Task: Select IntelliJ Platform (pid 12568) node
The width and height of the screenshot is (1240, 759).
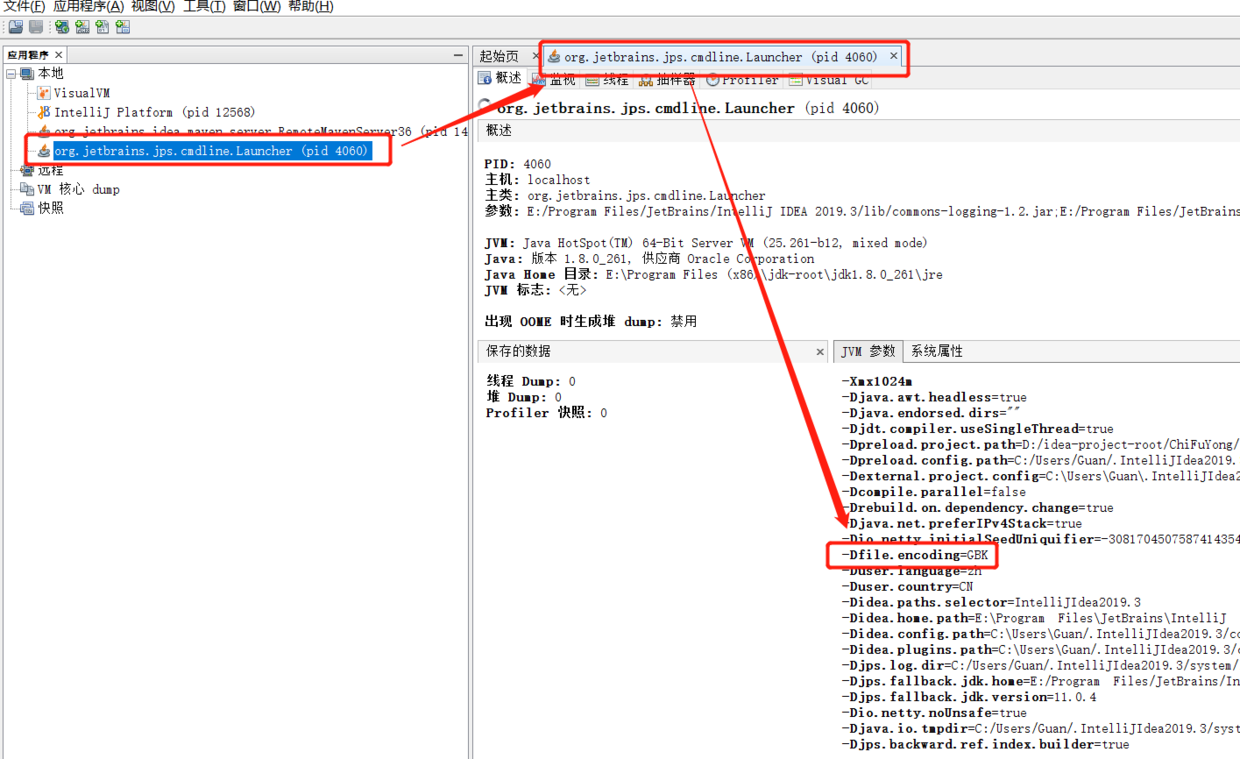Action: [155, 112]
